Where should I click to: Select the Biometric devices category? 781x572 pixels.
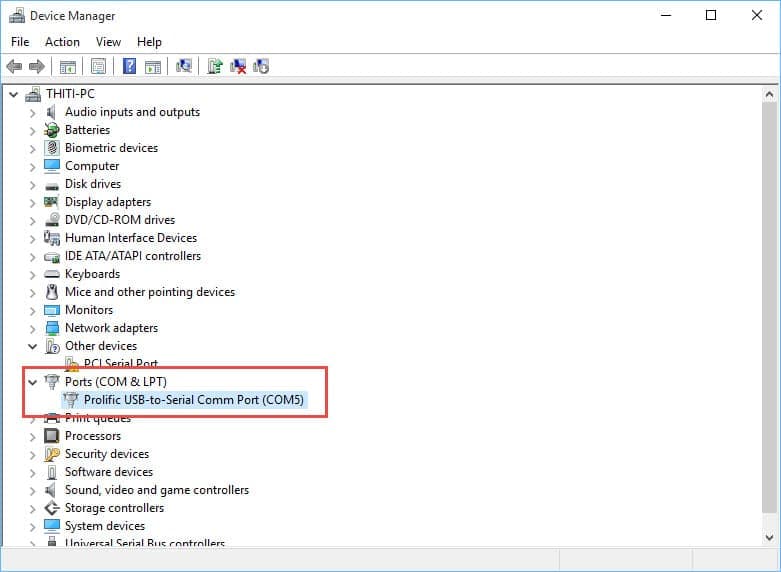[111, 148]
